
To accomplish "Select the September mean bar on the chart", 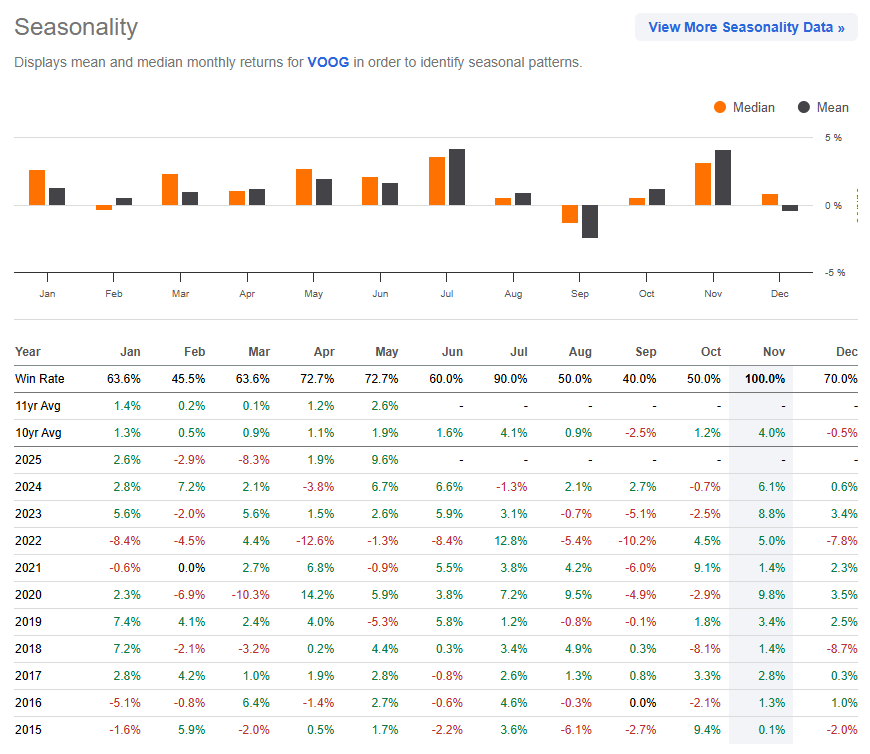I will (589, 222).
